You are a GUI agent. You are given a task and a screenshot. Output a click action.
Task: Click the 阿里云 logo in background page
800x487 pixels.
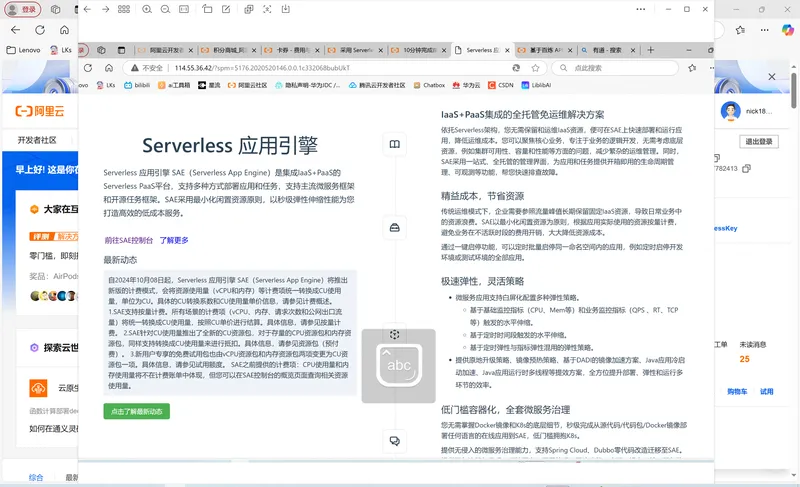(40, 111)
